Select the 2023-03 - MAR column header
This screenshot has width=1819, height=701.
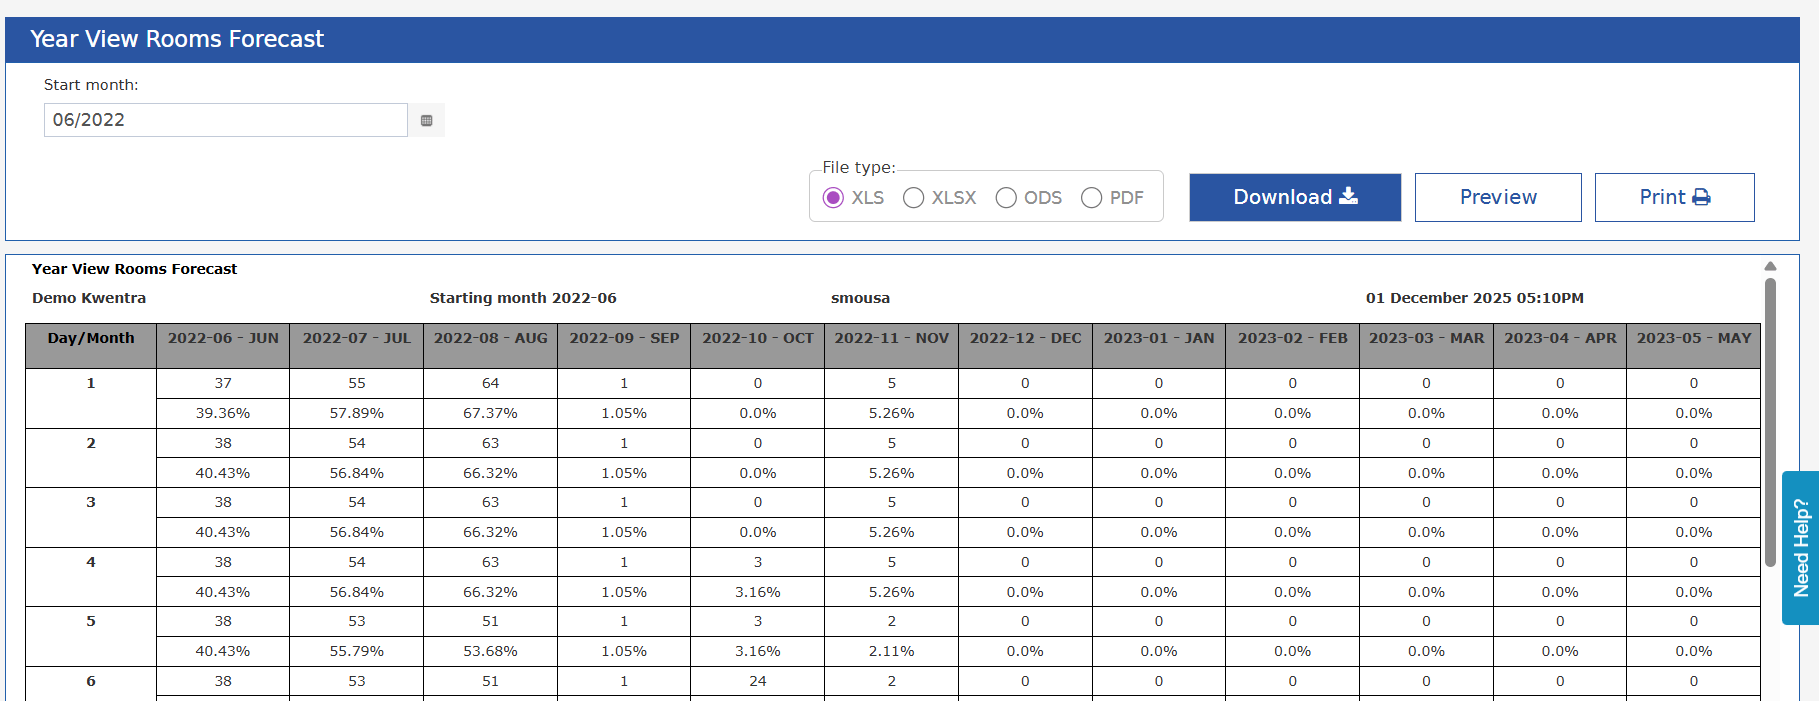tap(1426, 346)
